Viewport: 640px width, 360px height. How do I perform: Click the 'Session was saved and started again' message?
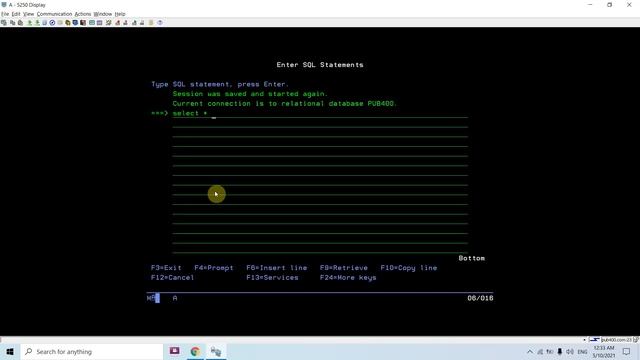(x=250, y=94)
